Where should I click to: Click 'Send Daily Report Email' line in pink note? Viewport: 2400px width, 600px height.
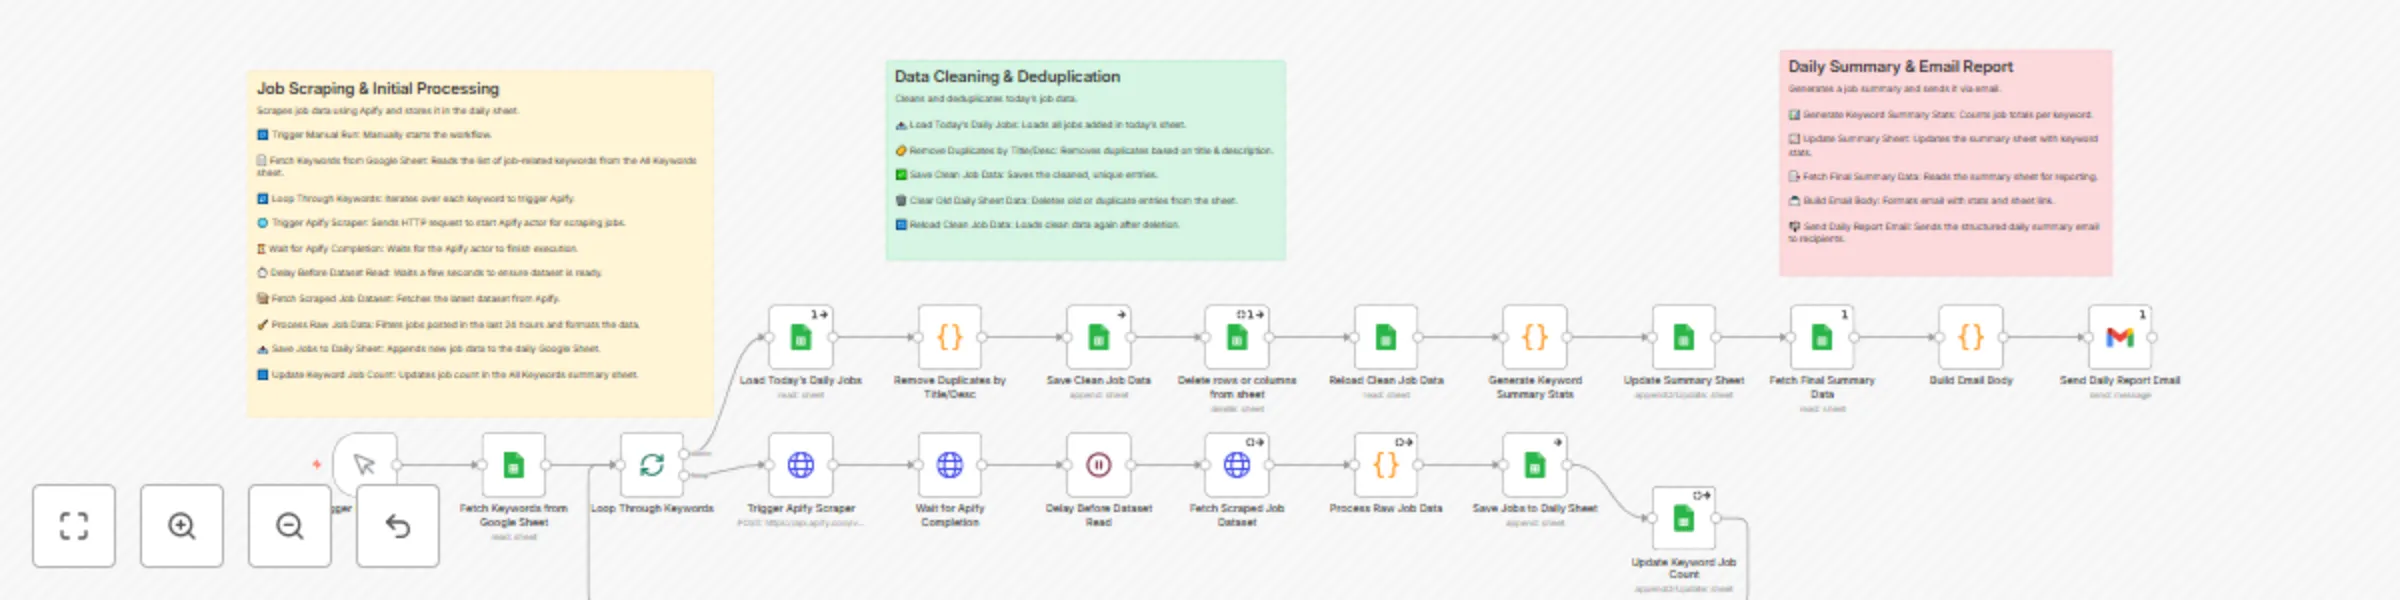[x=1944, y=232]
